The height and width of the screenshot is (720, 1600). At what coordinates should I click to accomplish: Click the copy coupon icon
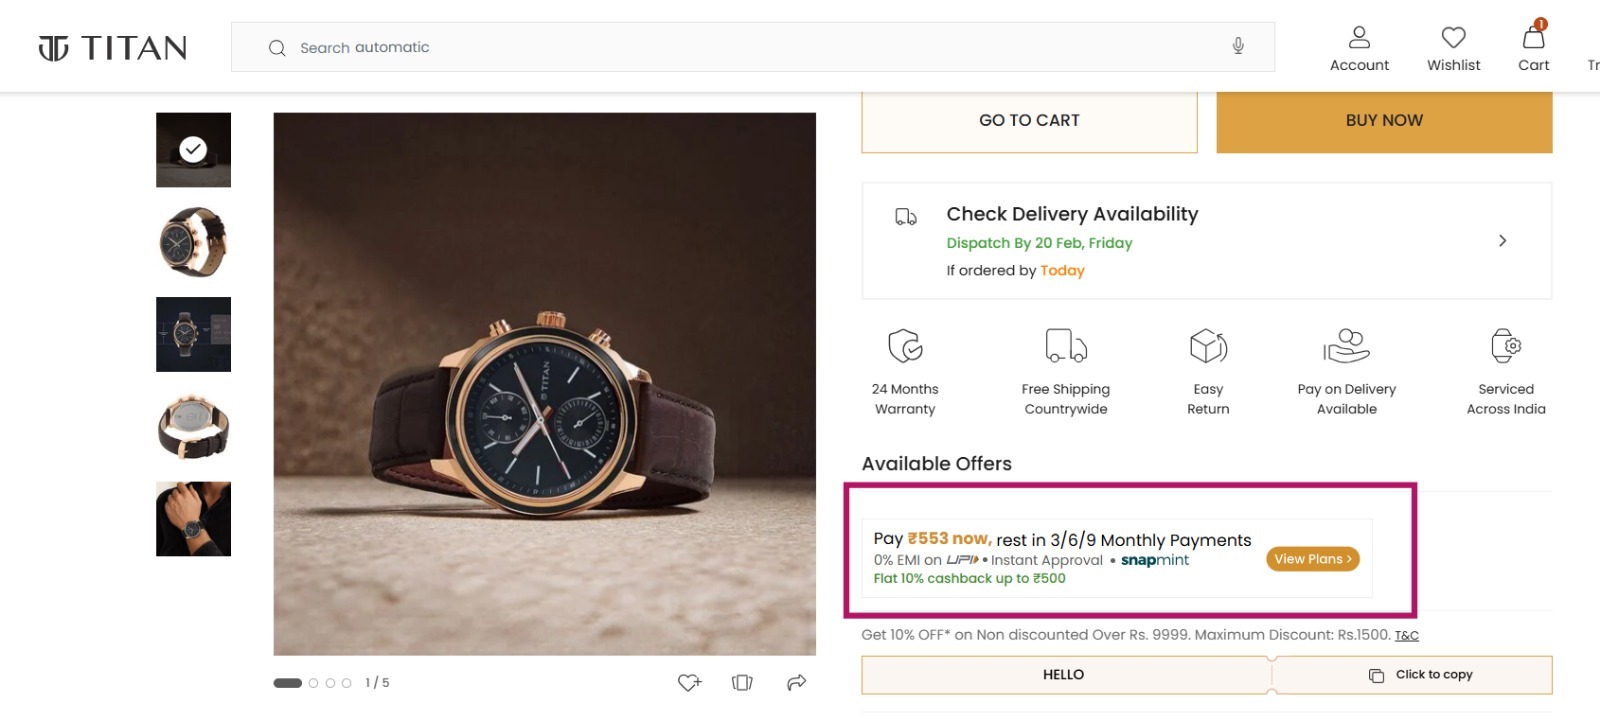1376,675
